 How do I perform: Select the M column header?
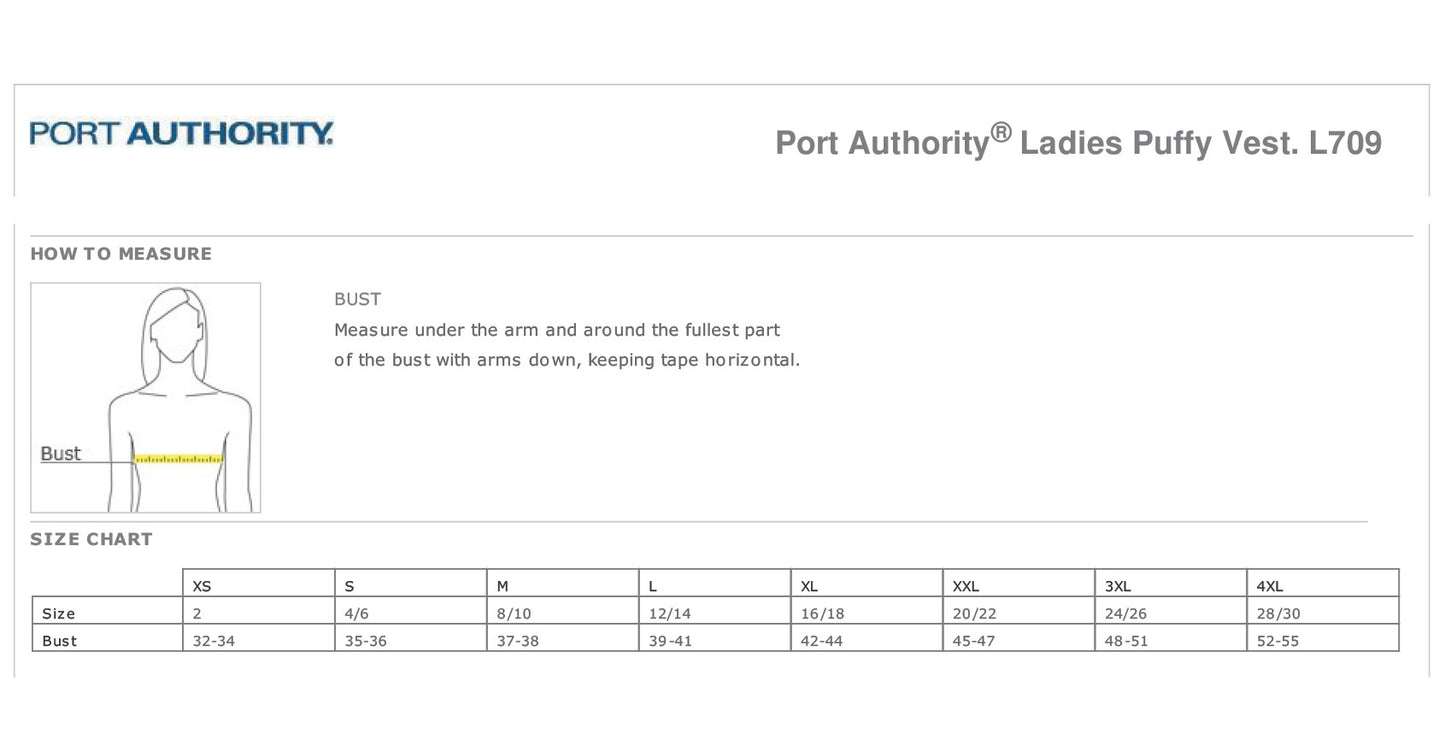click(503, 587)
